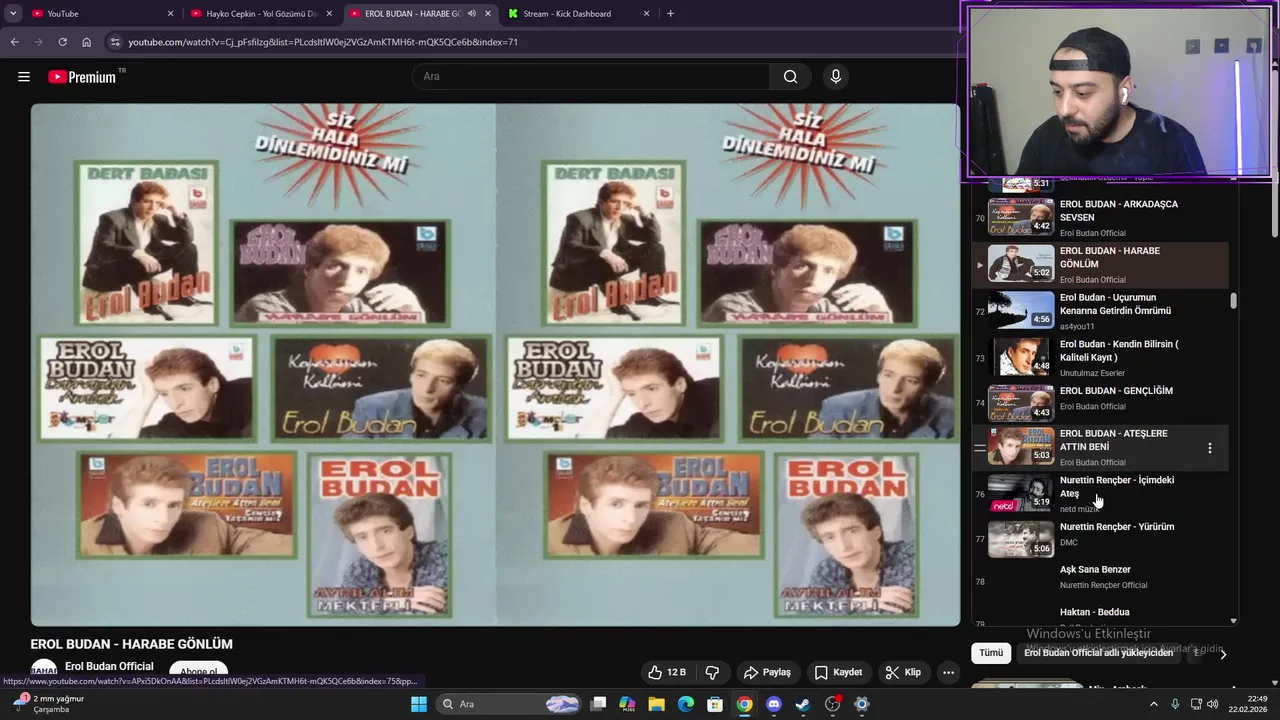The width and height of the screenshot is (1280, 720).
Task: Click the Windows taskbar search box
Action: click(510, 704)
